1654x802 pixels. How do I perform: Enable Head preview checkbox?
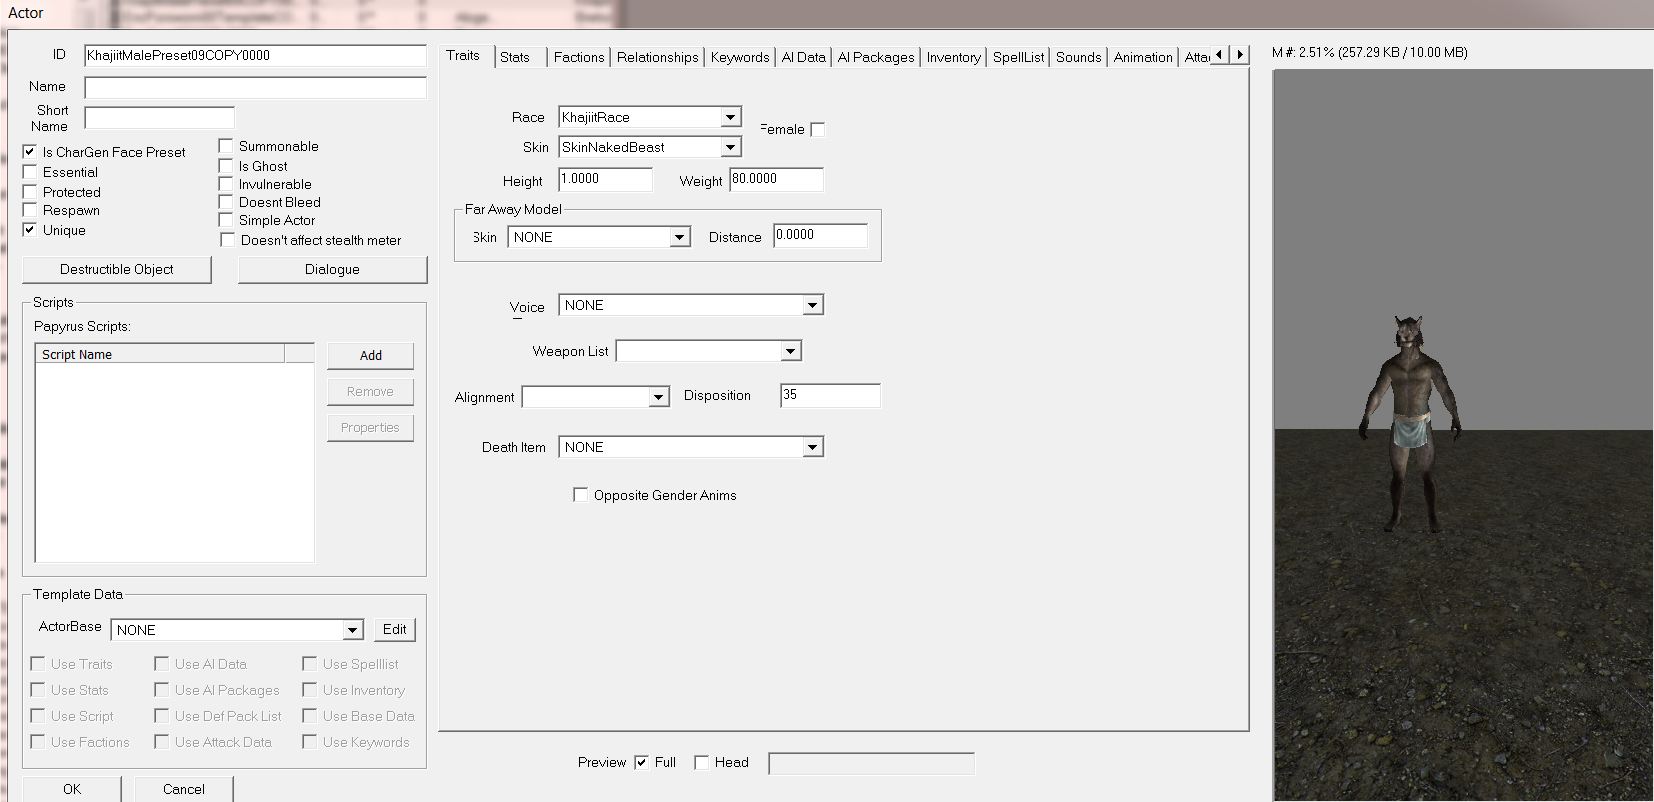pos(702,762)
